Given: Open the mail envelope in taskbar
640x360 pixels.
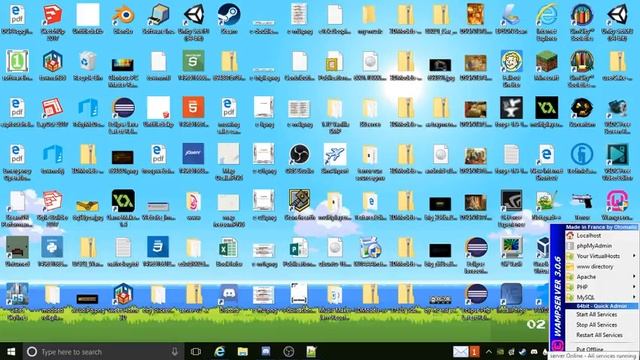Looking at the screenshot, I should click(x=460, y=351).
